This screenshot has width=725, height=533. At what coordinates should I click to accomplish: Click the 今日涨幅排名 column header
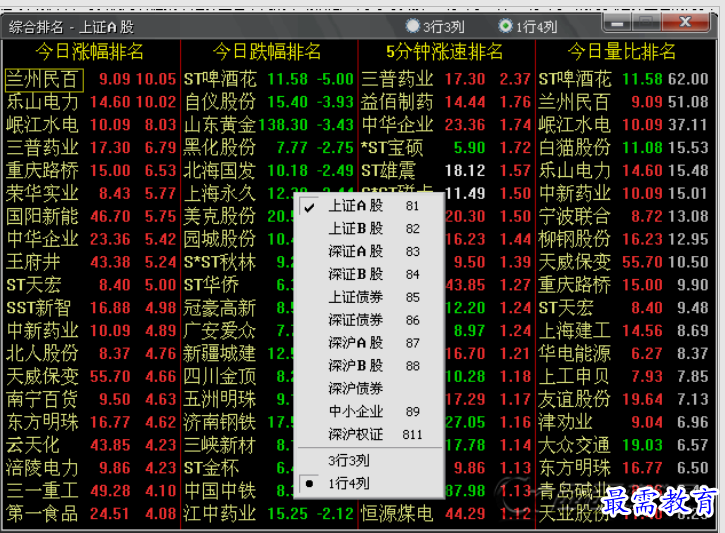point(90,52)
